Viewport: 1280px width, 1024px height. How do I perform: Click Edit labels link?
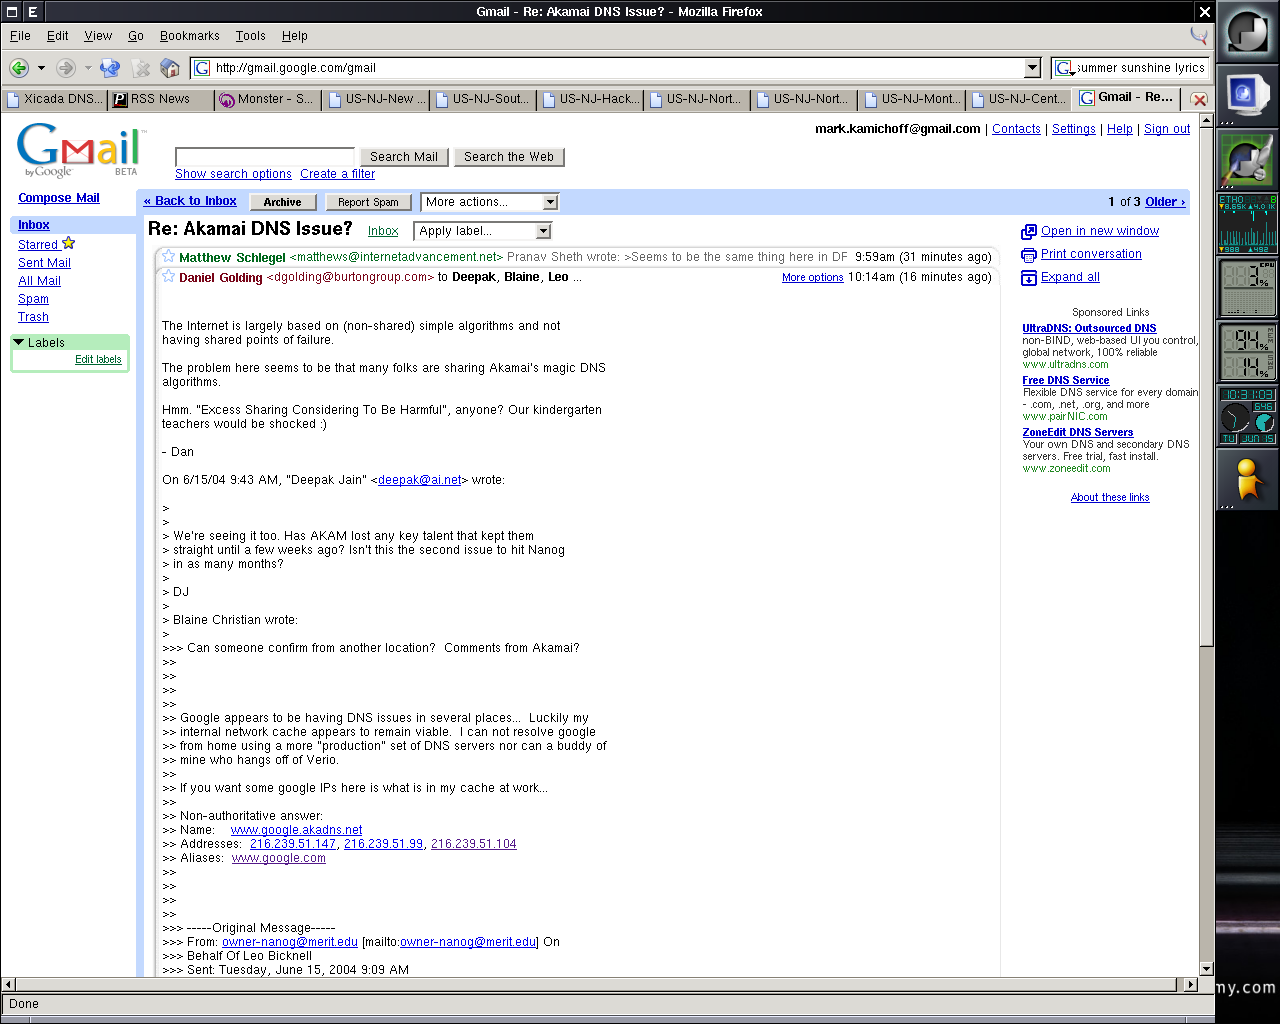coord(98,360)
